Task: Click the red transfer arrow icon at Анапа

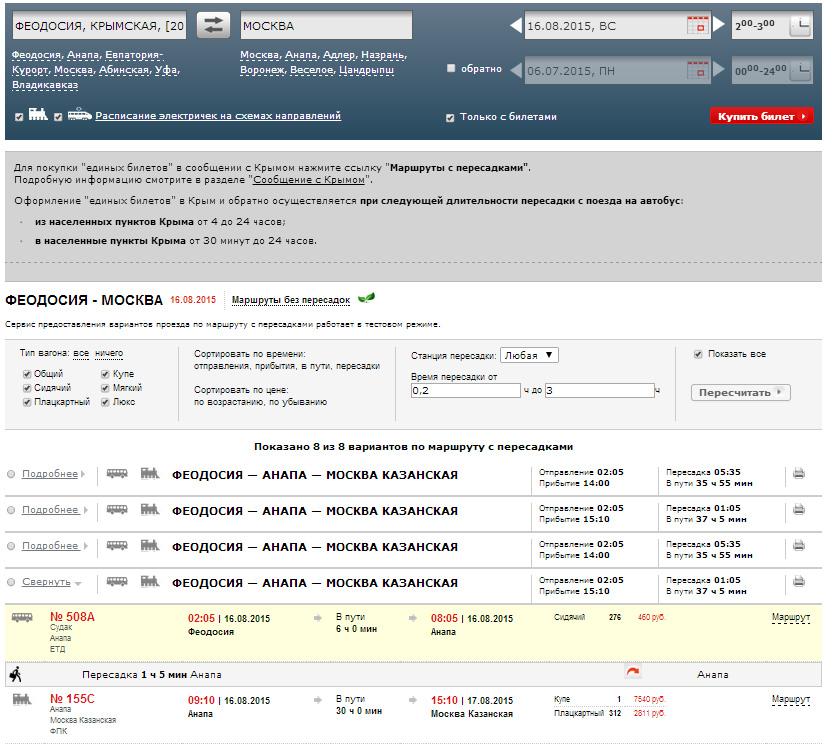Action: pyautogui.click(x=631, y=673)
